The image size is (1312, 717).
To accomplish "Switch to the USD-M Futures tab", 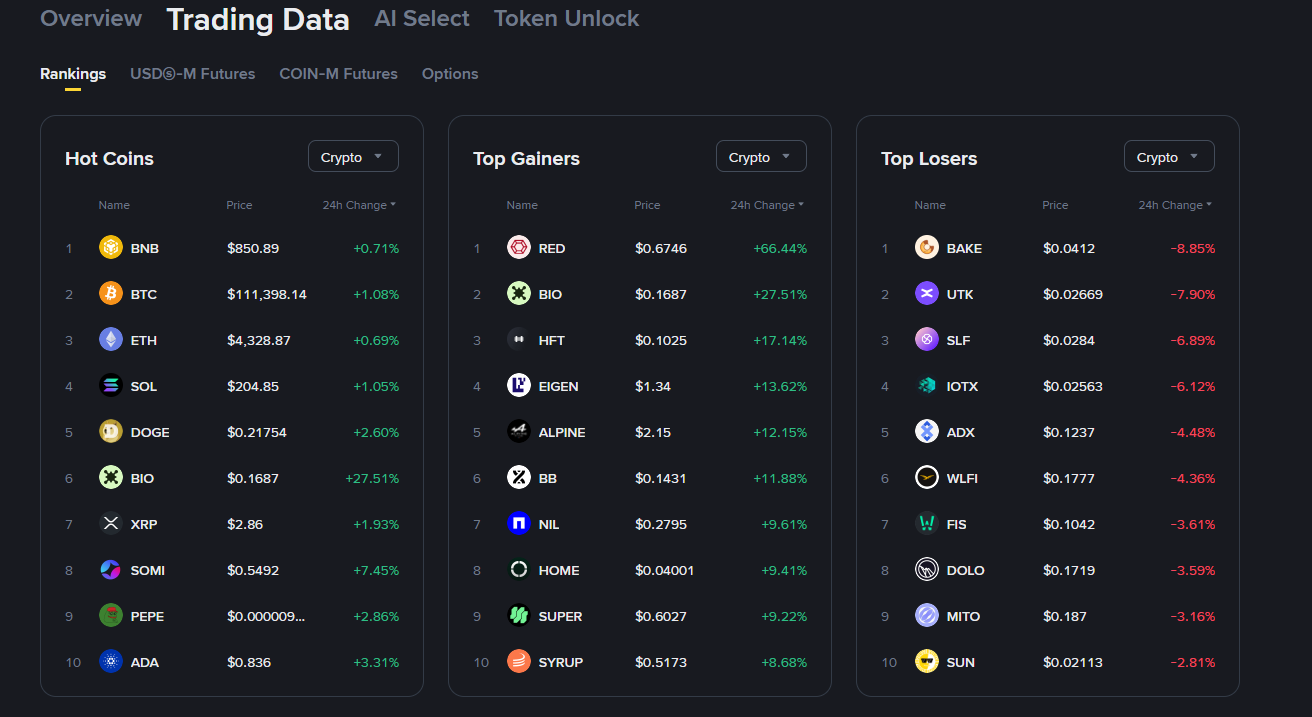I will [x=192, y=74].
